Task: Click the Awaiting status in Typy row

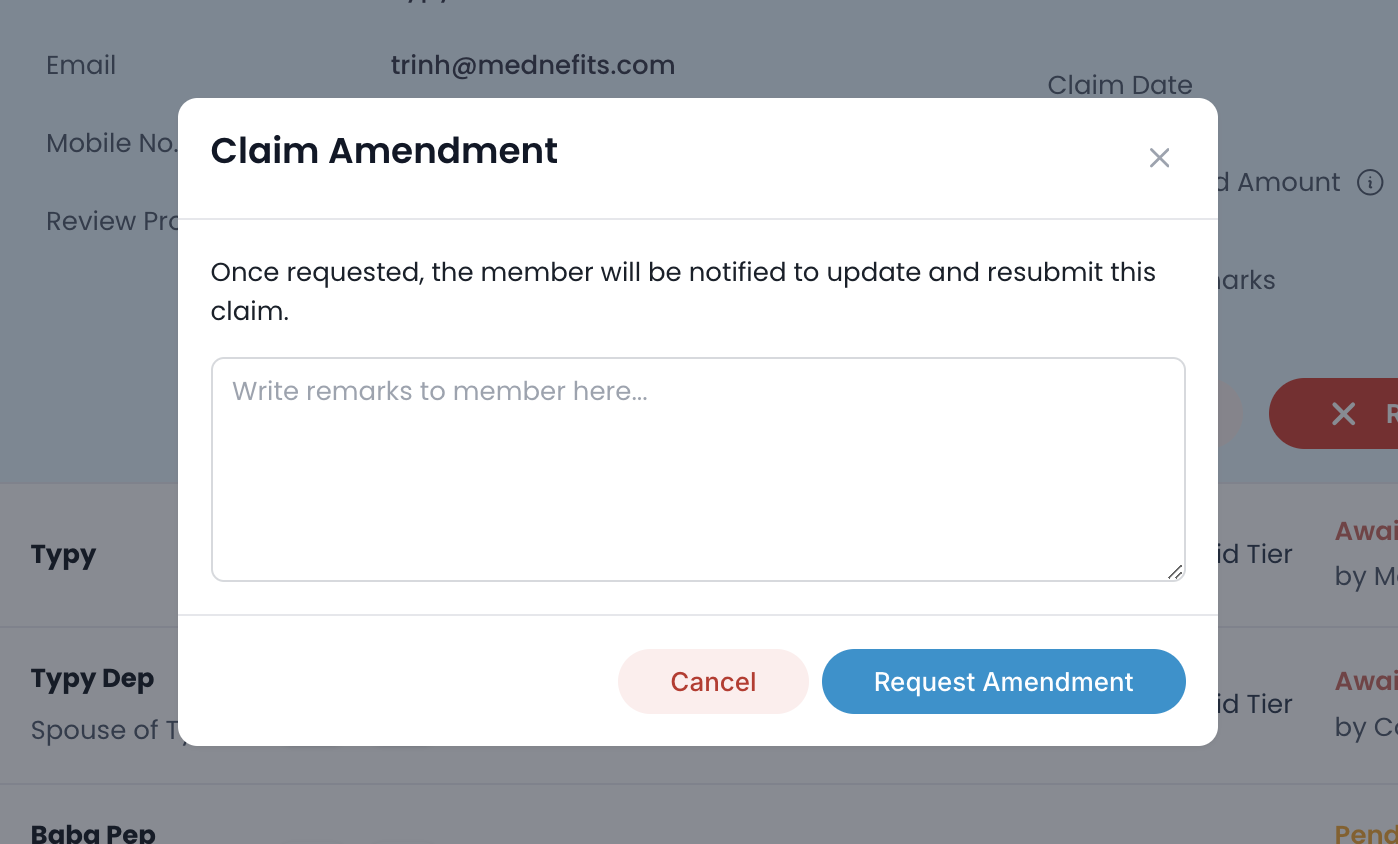Action: (1366, 531)
